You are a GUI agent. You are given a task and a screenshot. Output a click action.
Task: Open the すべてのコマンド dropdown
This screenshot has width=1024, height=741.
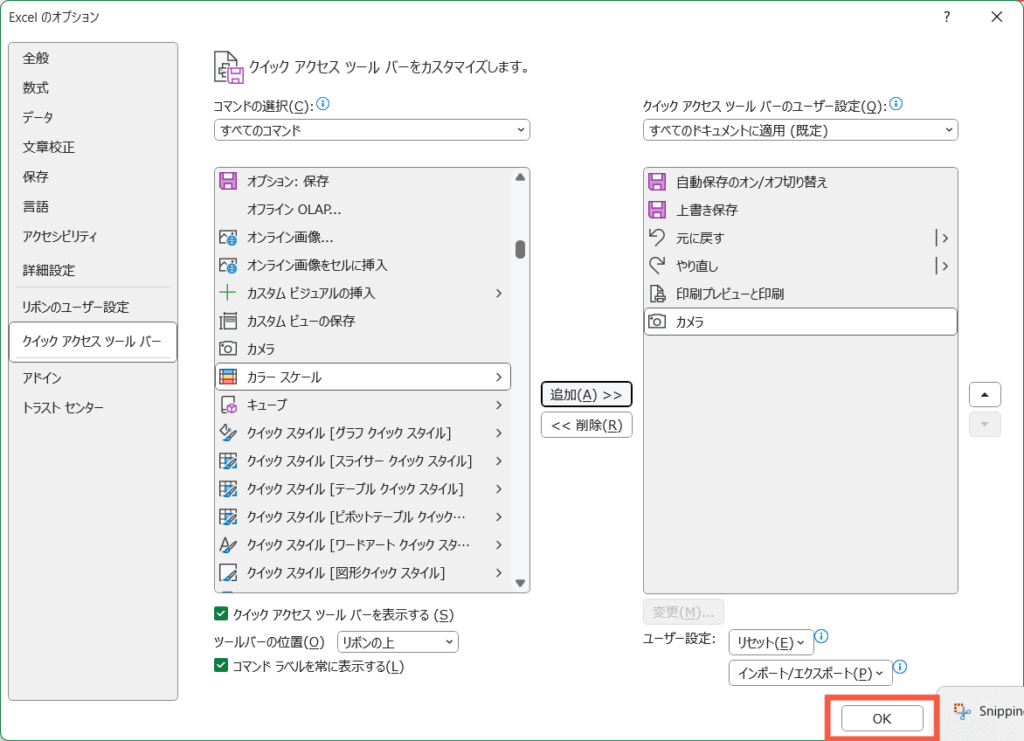[x=372, y=130]
